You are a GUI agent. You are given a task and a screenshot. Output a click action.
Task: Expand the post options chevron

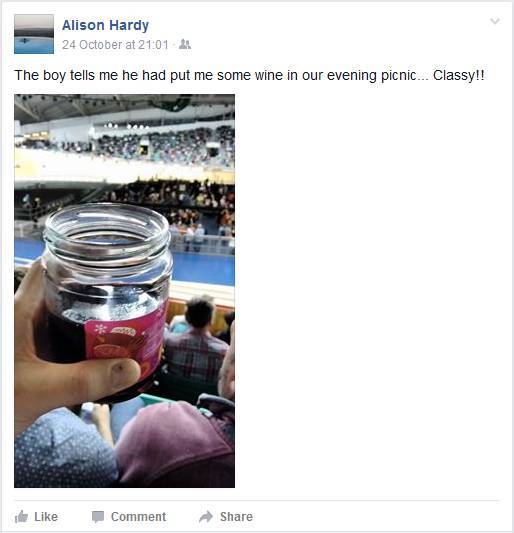(495, 21)
